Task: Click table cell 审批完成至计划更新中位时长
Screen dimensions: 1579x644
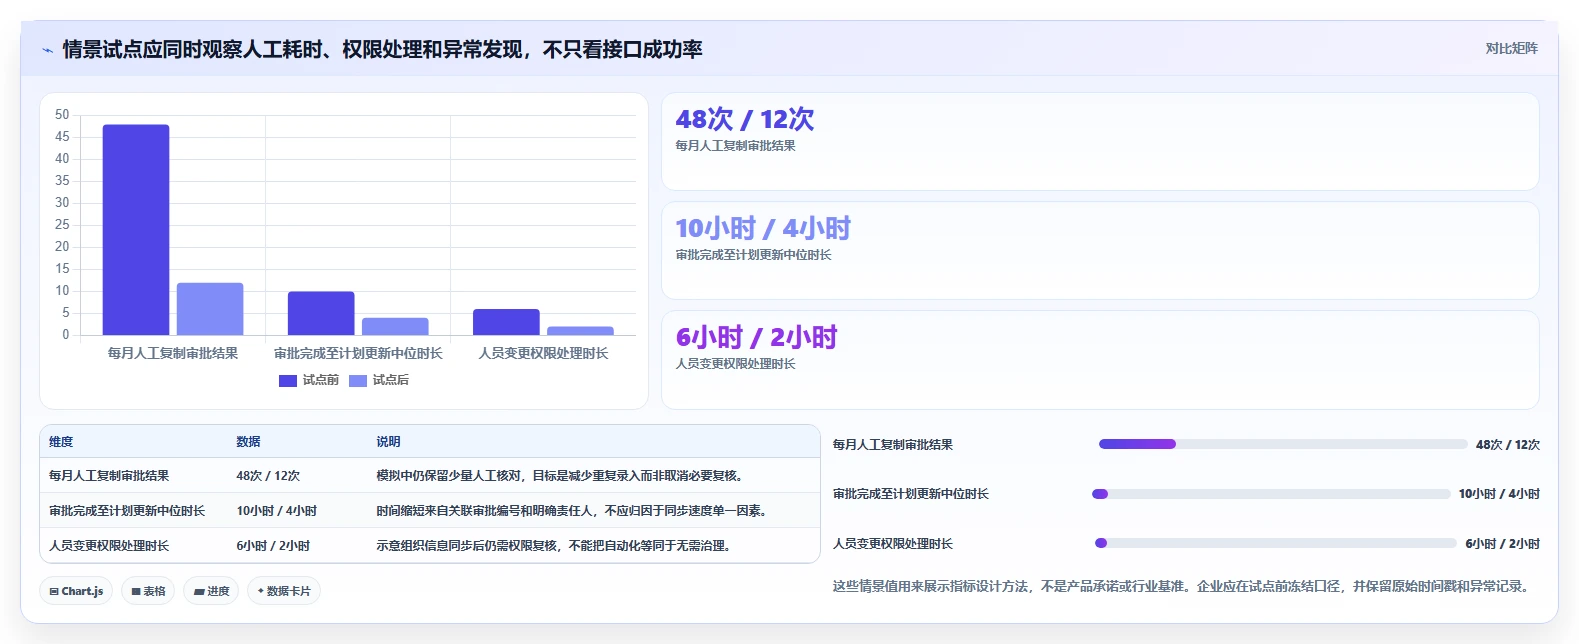Action: coord(127,511)
